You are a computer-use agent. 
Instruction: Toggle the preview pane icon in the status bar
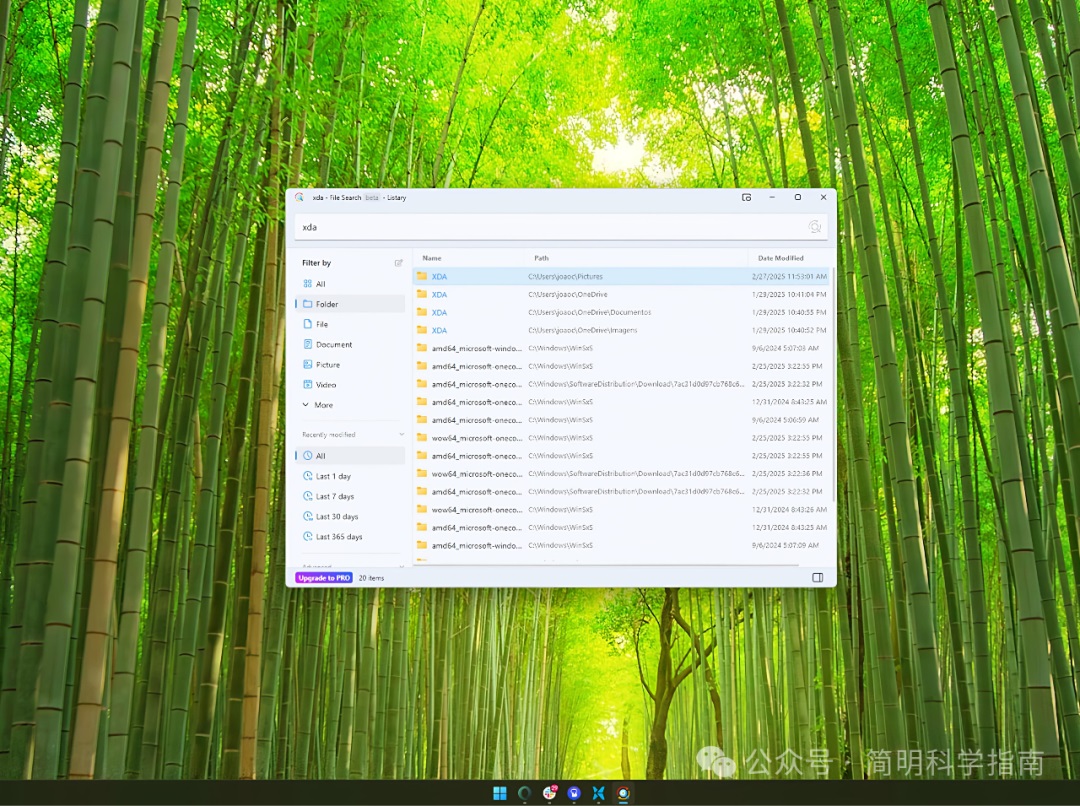[817, 578]
